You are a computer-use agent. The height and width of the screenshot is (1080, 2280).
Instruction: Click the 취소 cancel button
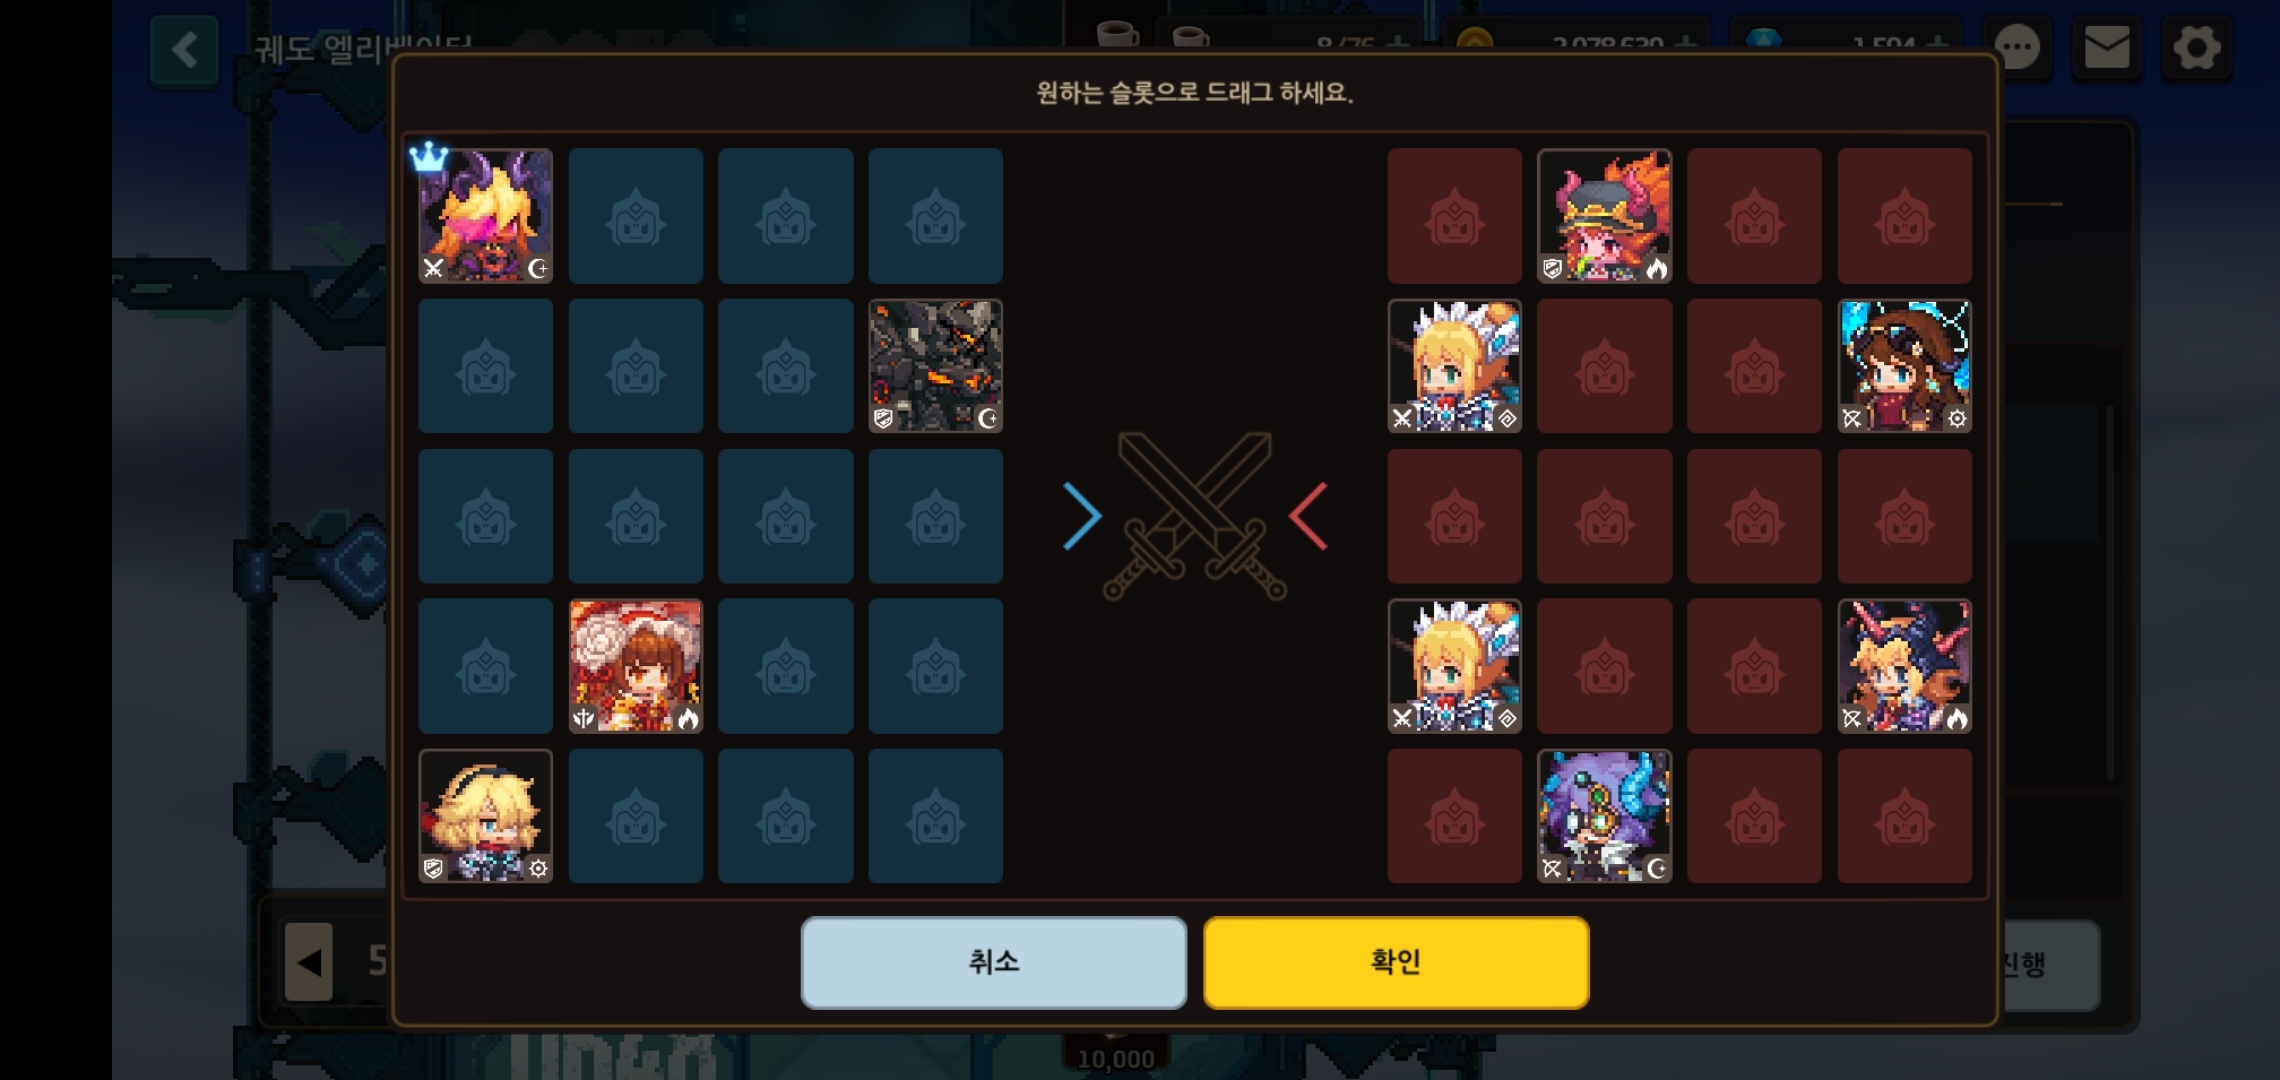994,962
